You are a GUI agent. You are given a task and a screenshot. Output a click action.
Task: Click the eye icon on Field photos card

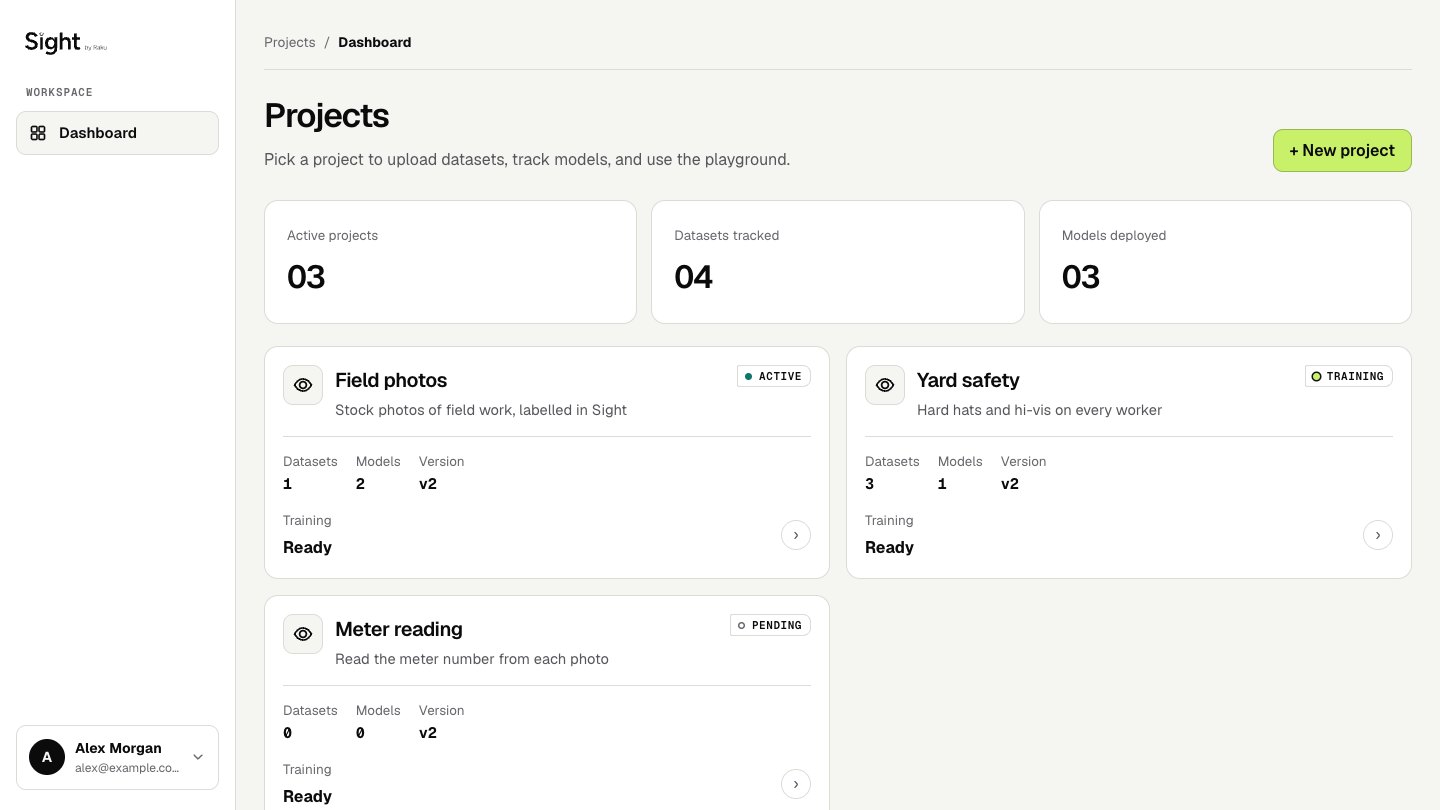[x=303, y=385]
